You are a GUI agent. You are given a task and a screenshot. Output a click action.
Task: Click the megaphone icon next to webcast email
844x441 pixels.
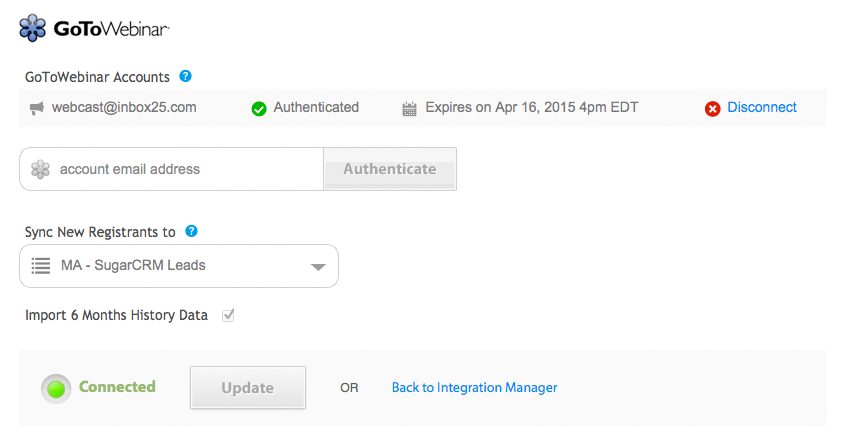coord(37,108)
